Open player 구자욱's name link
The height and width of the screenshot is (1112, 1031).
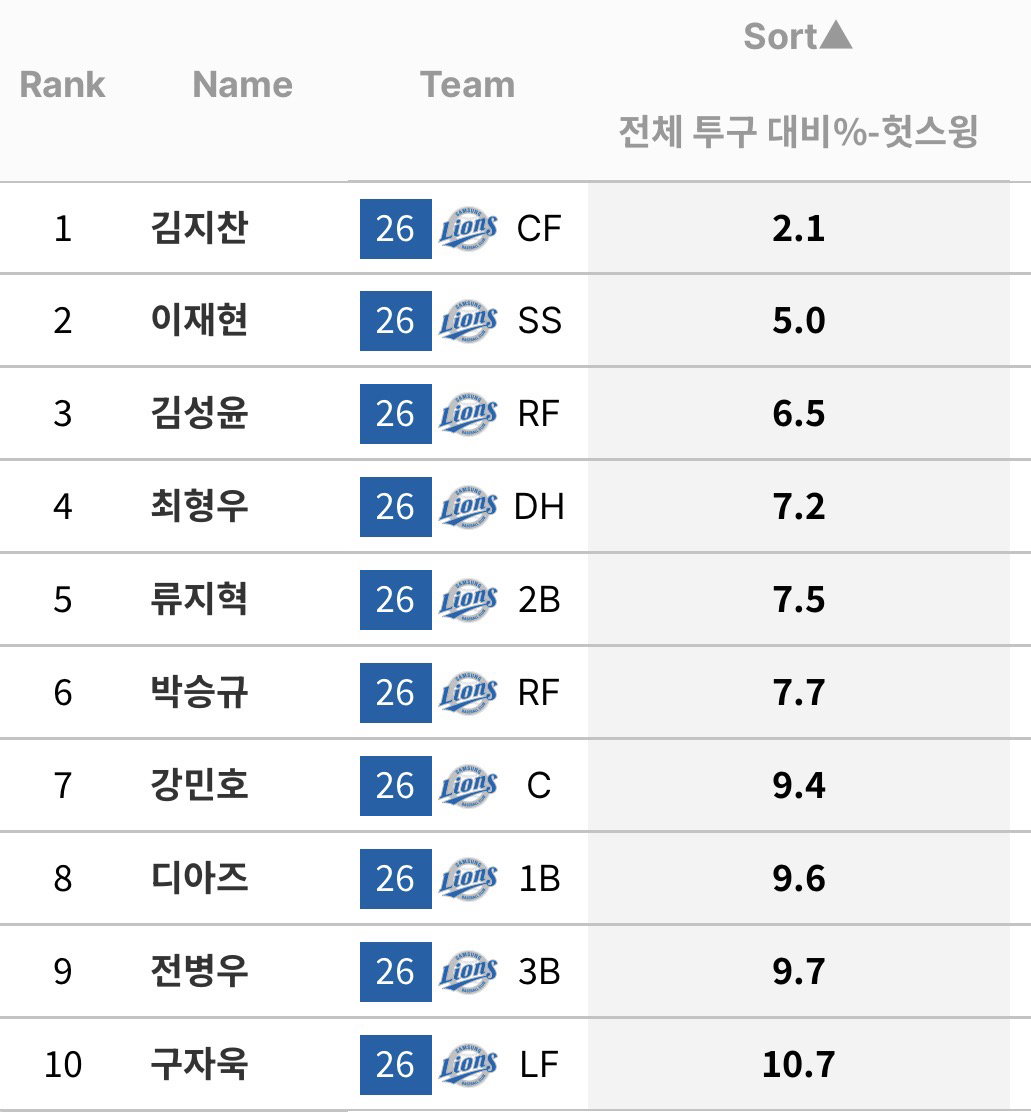pyautogui.click(x=199, y=1064)
